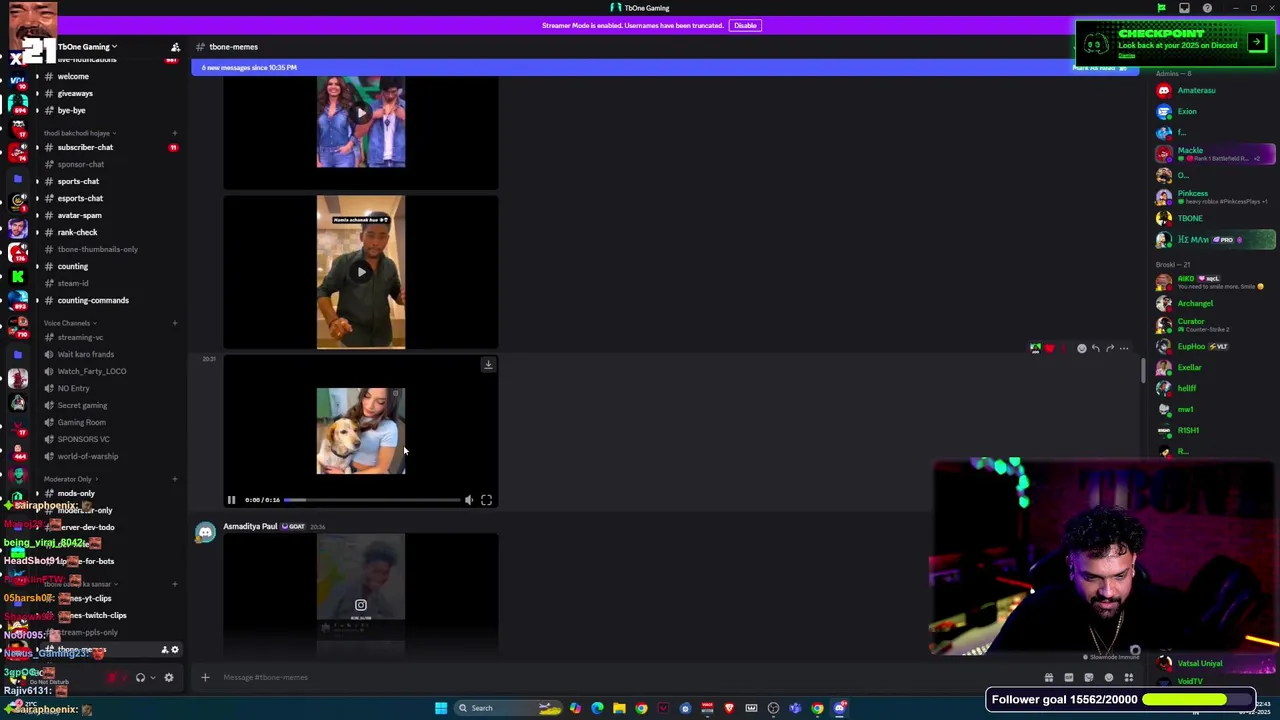Add a channel to Voice Channels category
Screen dimensions: 1280x720
pyautogui.click(x=174, y=323)
